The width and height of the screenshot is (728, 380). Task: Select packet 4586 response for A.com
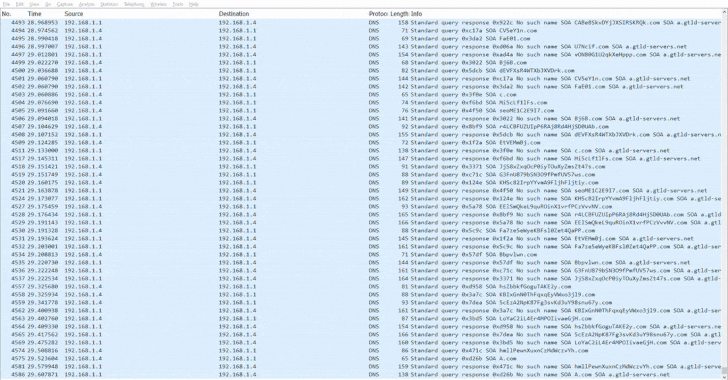361,374
